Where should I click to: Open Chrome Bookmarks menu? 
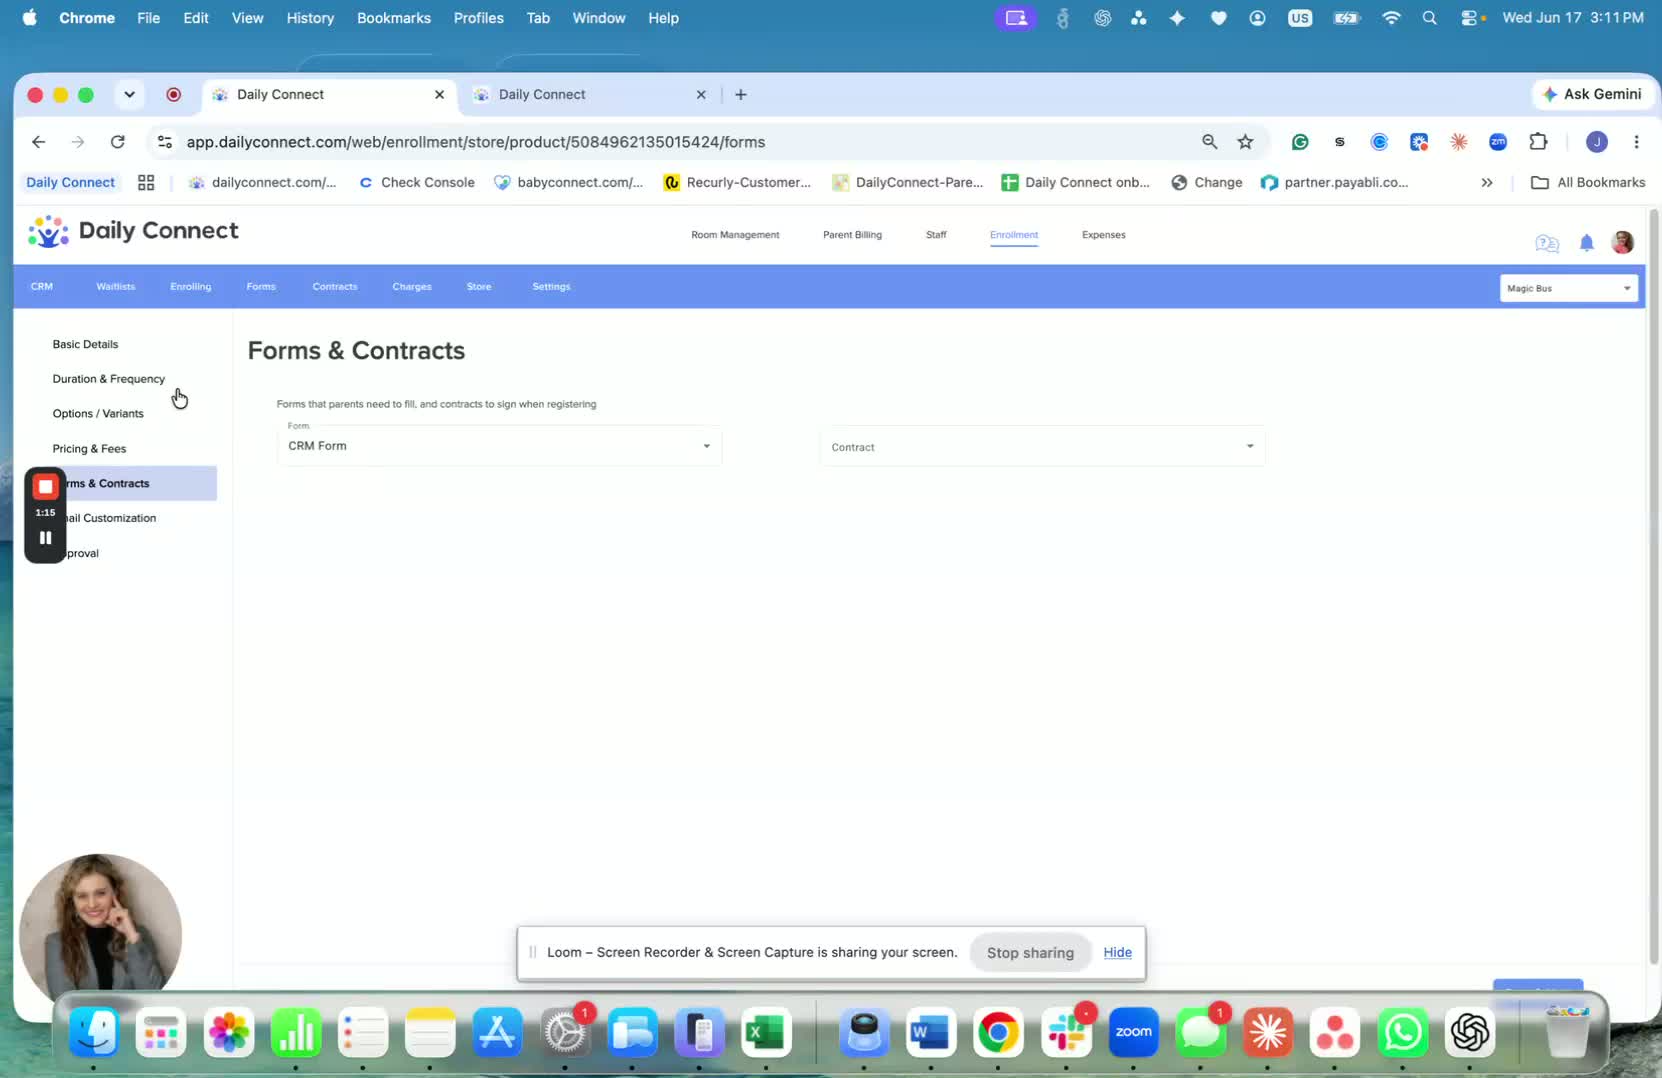pos(394,18)
